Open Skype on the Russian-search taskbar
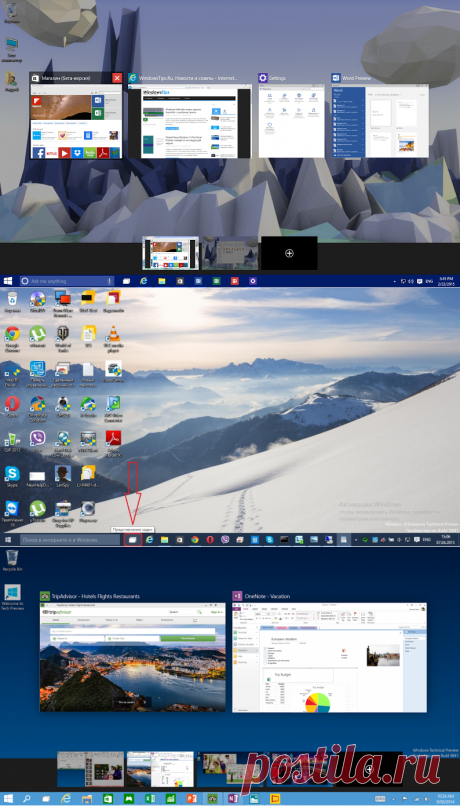 tap(269, 539)
